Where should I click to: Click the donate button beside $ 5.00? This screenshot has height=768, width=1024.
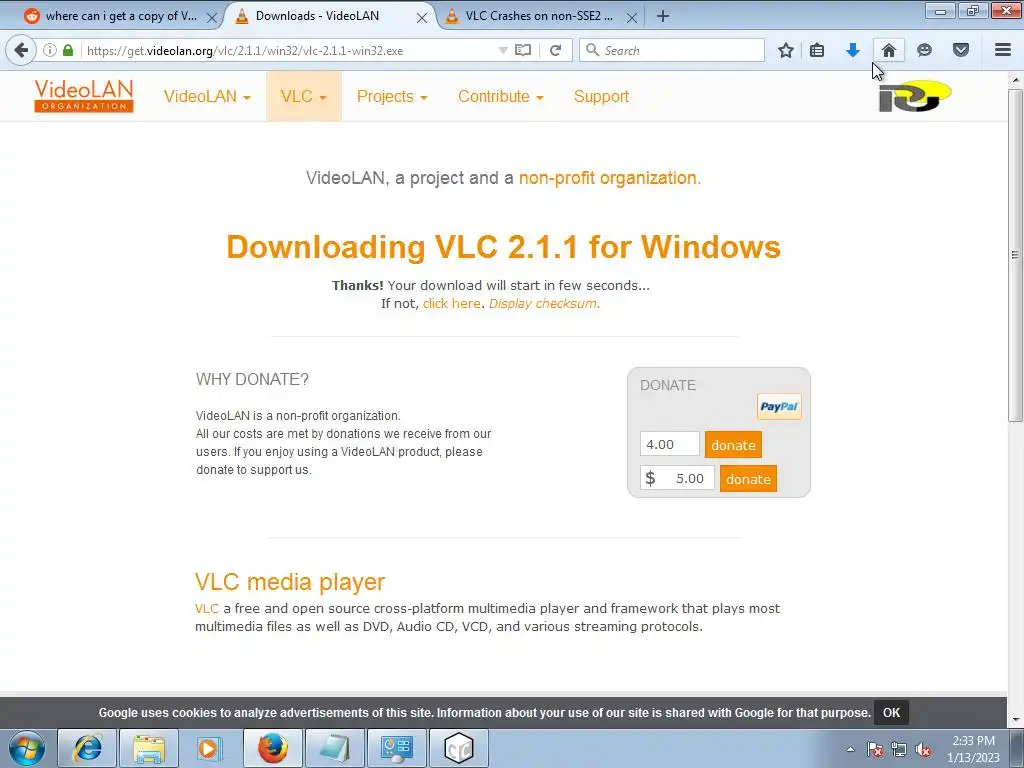(x=748, y=479)
